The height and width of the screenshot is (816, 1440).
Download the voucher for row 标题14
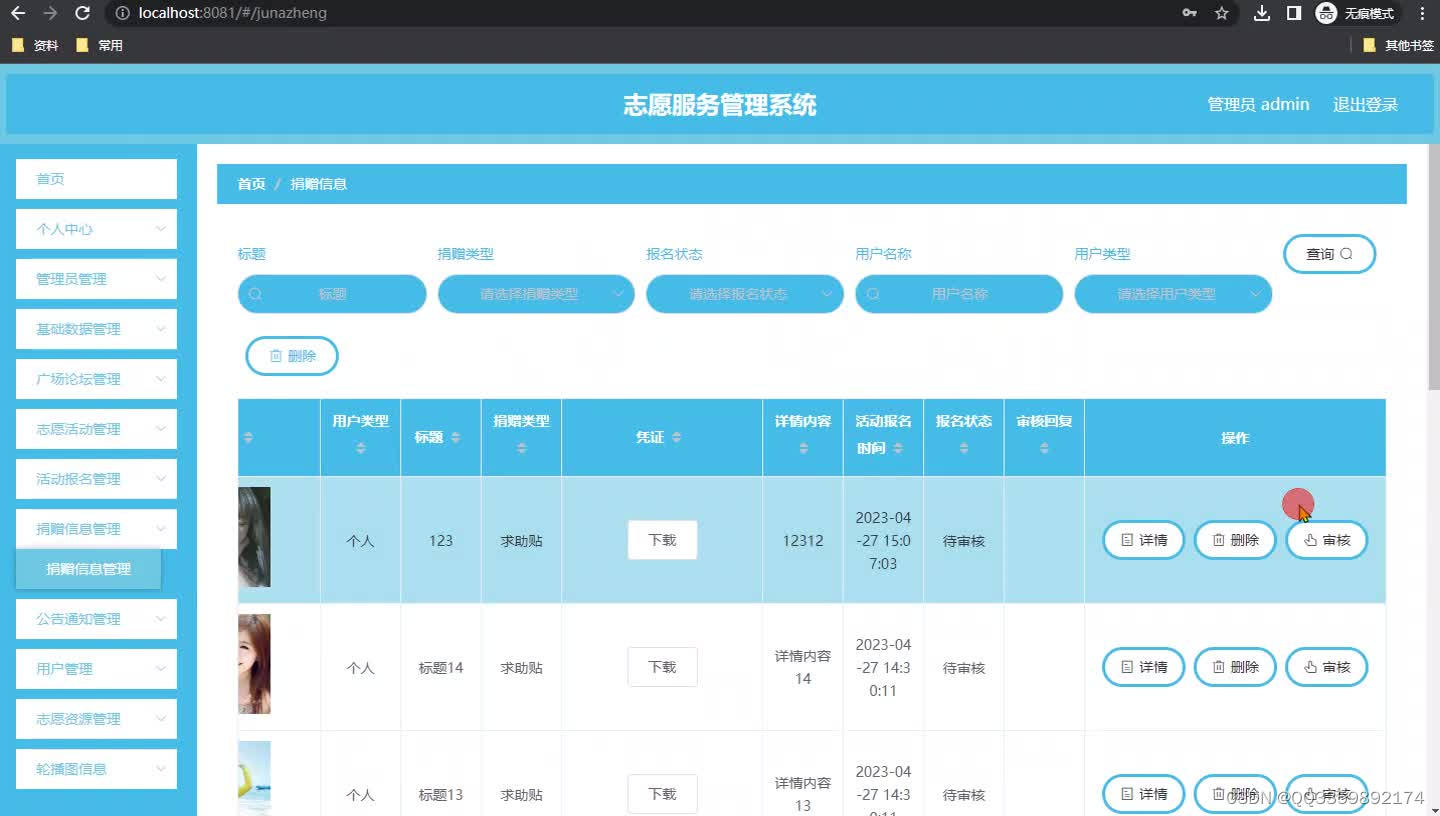[662, 667]
